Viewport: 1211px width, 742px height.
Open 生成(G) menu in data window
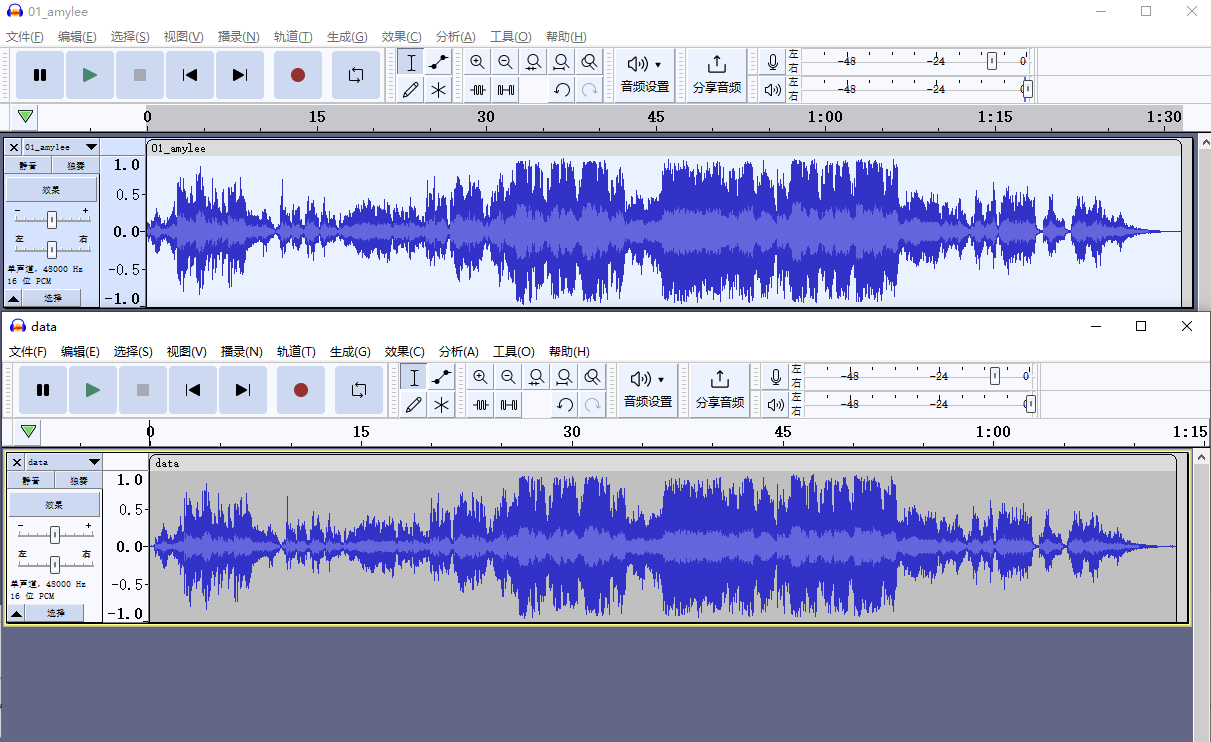tap(350, 352)
